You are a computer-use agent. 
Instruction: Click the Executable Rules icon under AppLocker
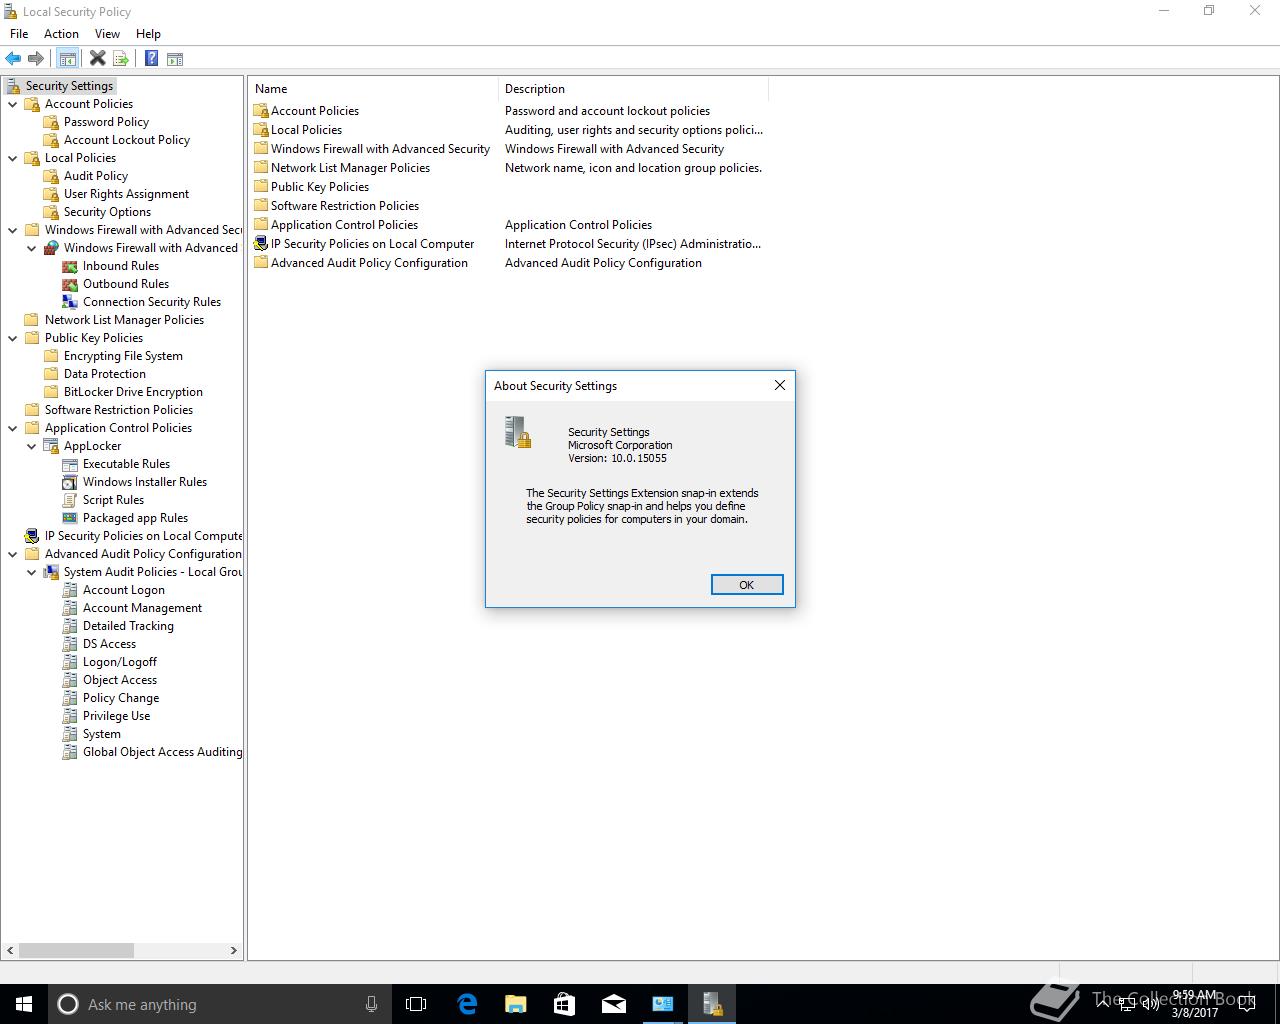(70, 464)
